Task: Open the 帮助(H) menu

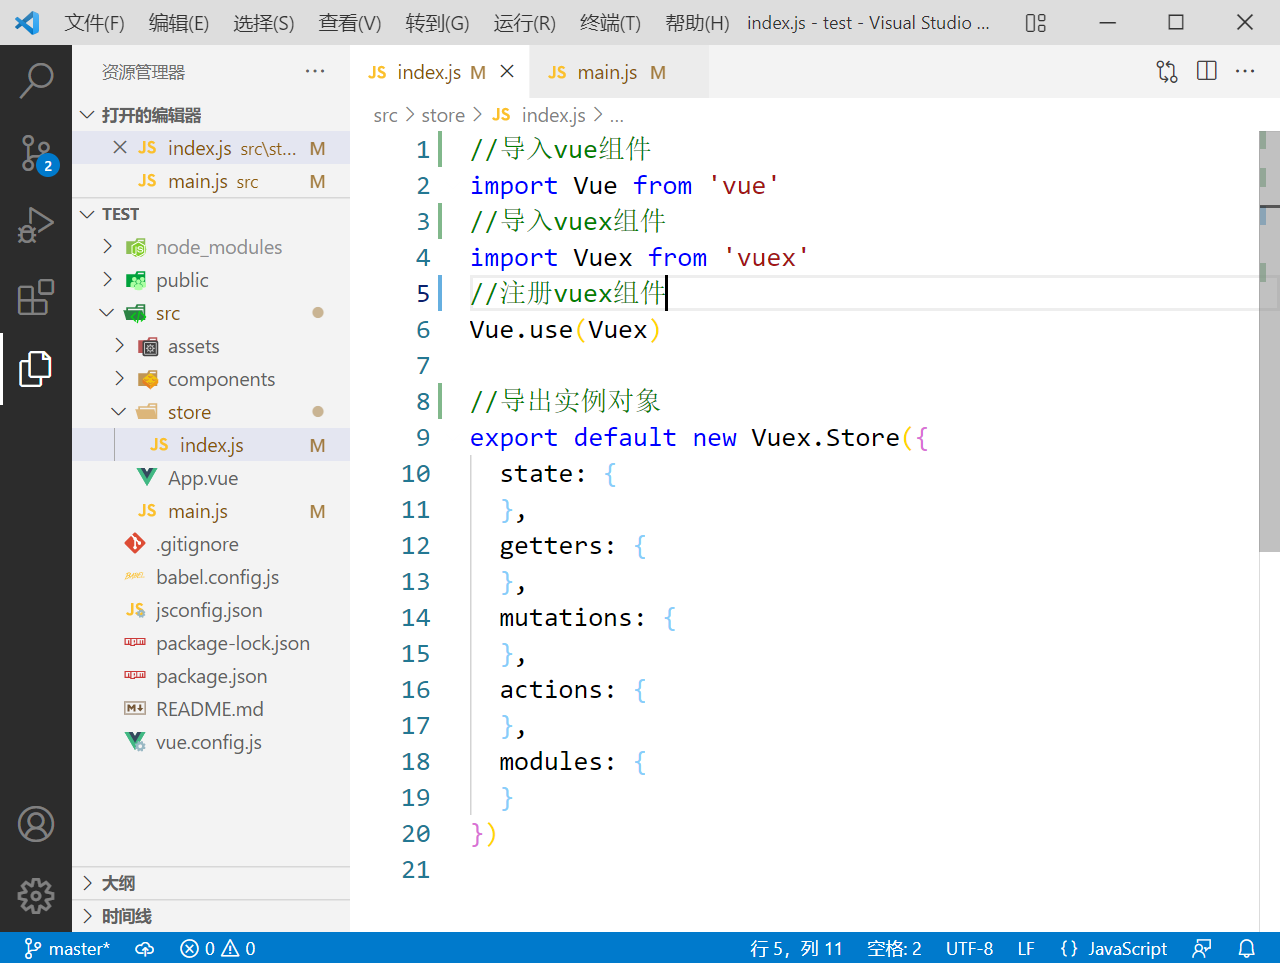Action: point(697,23)
